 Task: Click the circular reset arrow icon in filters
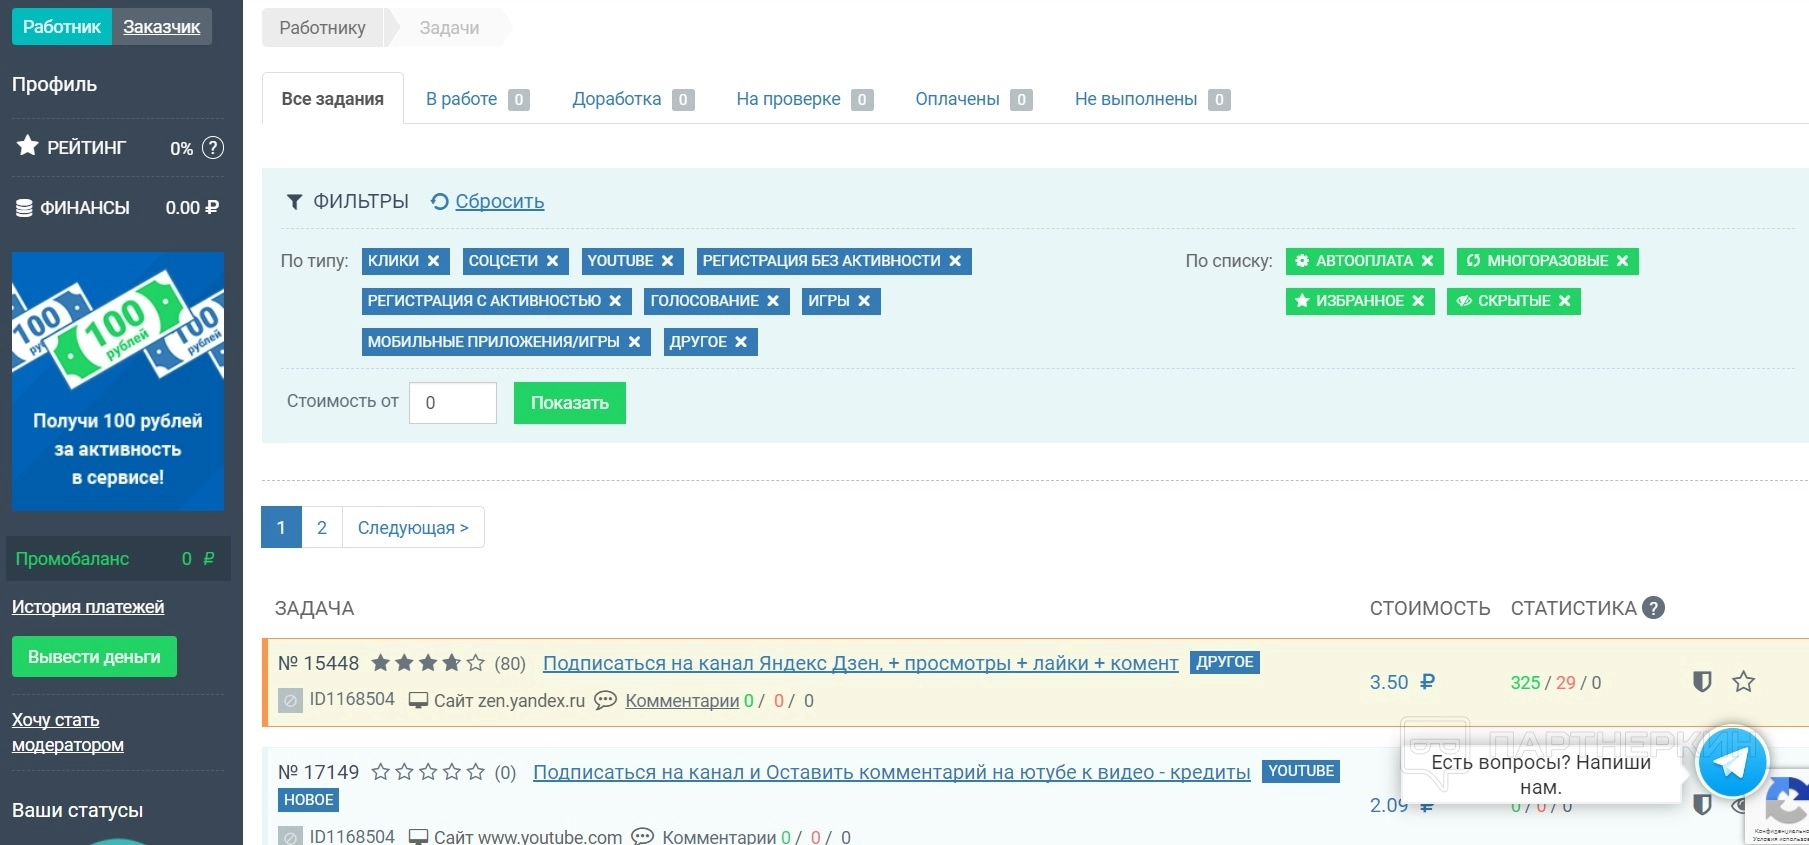[439, 202]
